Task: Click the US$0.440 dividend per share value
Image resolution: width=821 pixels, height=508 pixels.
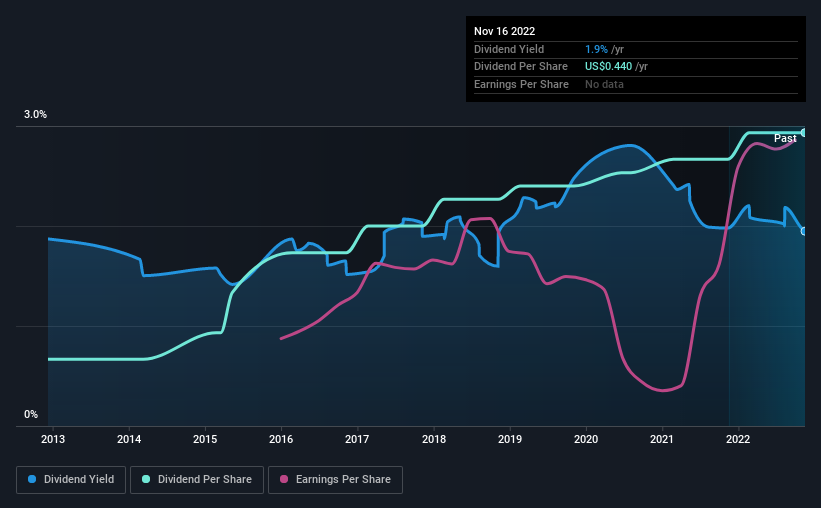Action: pyautogui.click(x=608, y=67)
